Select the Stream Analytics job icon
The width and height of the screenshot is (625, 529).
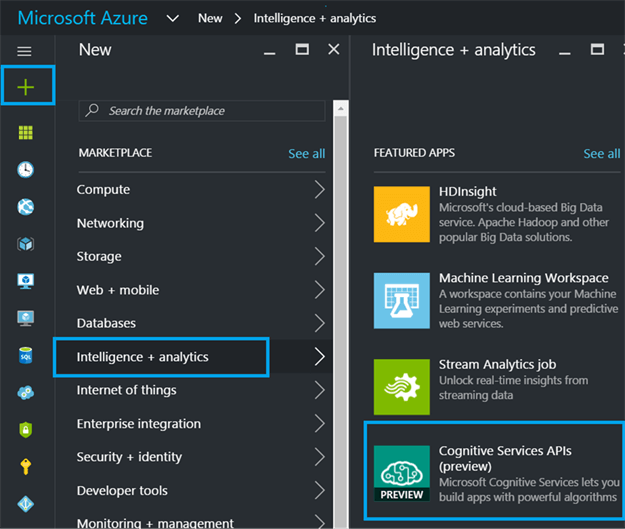(x=402, y=387)
